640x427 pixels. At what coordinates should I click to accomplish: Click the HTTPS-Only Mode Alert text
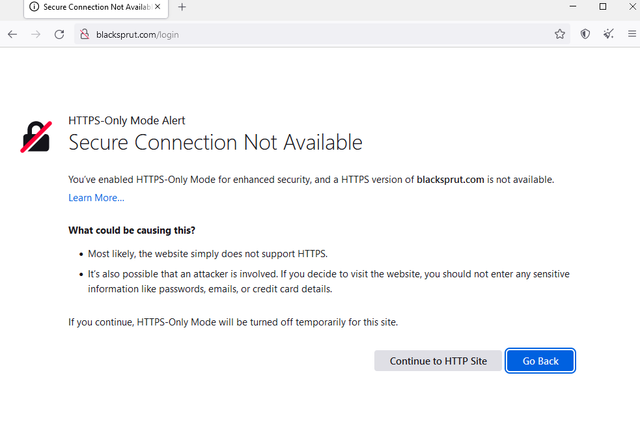[x=127, y=121]
